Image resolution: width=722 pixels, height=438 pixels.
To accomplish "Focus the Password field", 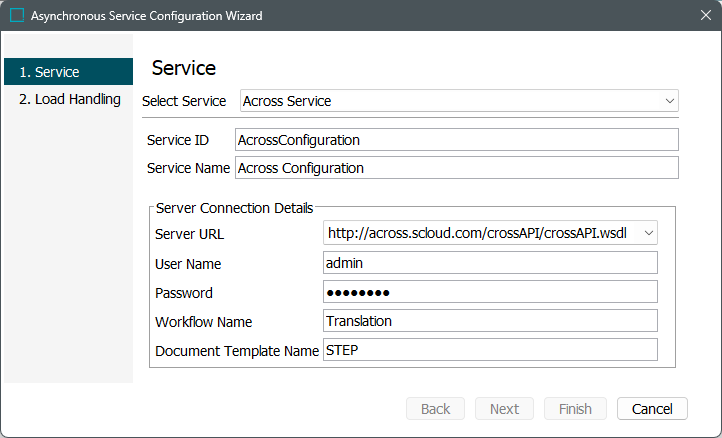I will (x=490, y=292).
